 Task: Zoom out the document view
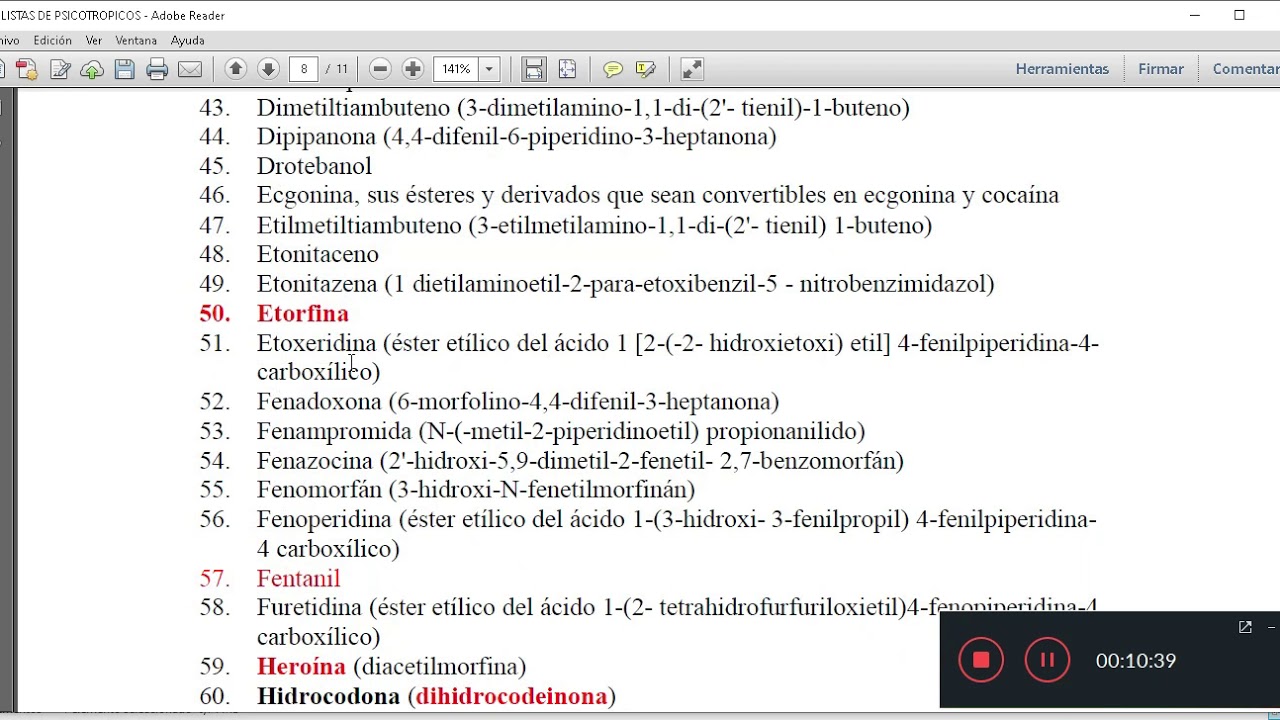pos(380,68)
